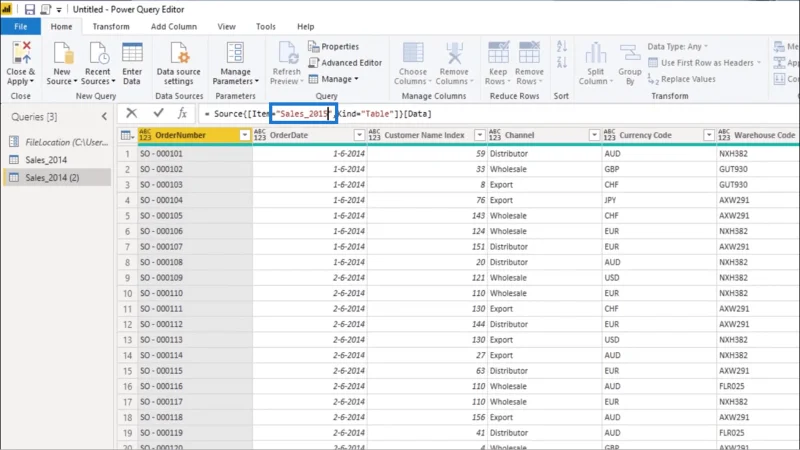Screen dimensions: 800x450
Task: Switch to the Home tab
Action: [x=61, y=27]
